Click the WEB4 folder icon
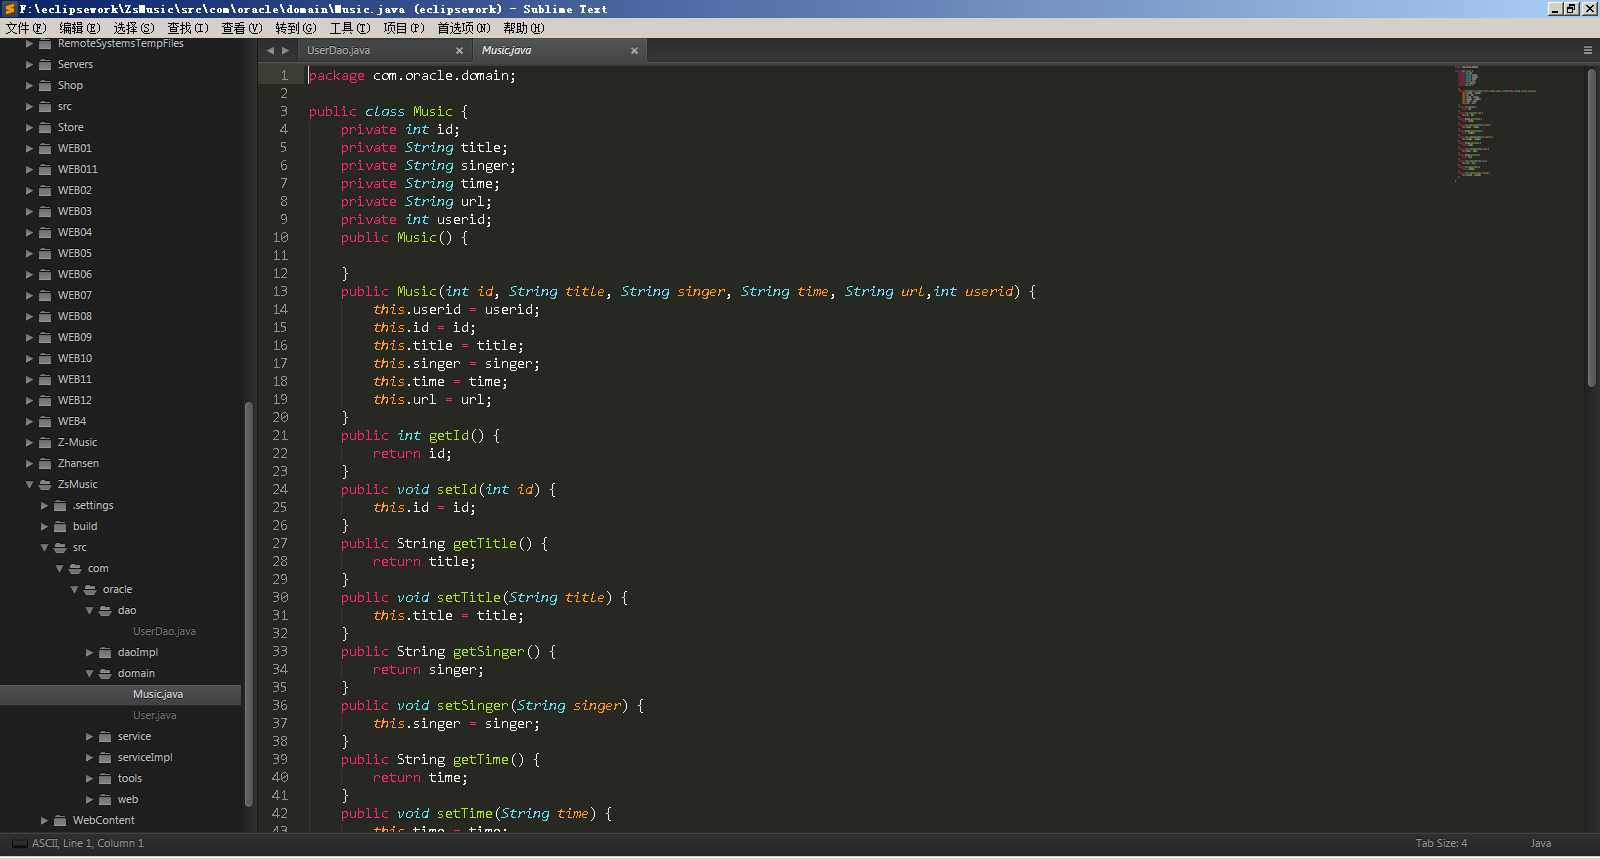This screenshot has width=1600, height=860. [45, 421]
